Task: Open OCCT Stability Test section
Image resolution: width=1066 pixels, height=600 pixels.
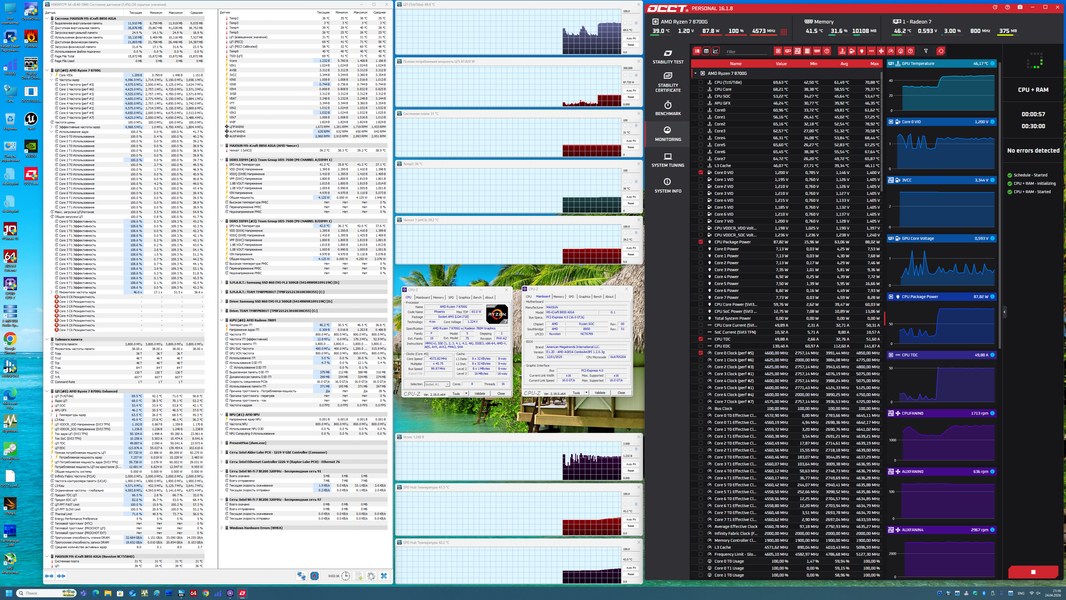Action: click(668, 56)
